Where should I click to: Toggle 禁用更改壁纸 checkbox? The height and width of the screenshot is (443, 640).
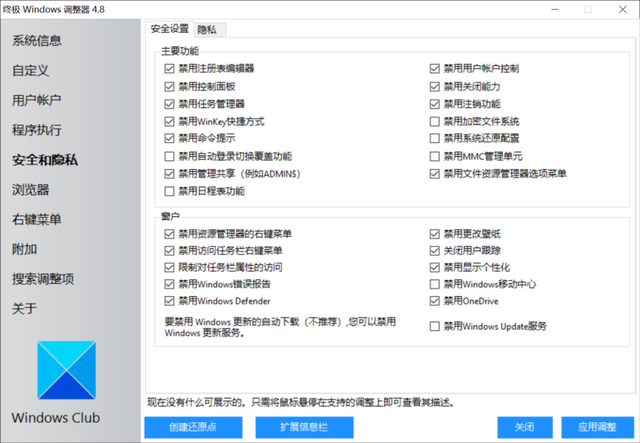tap(435, 234)
